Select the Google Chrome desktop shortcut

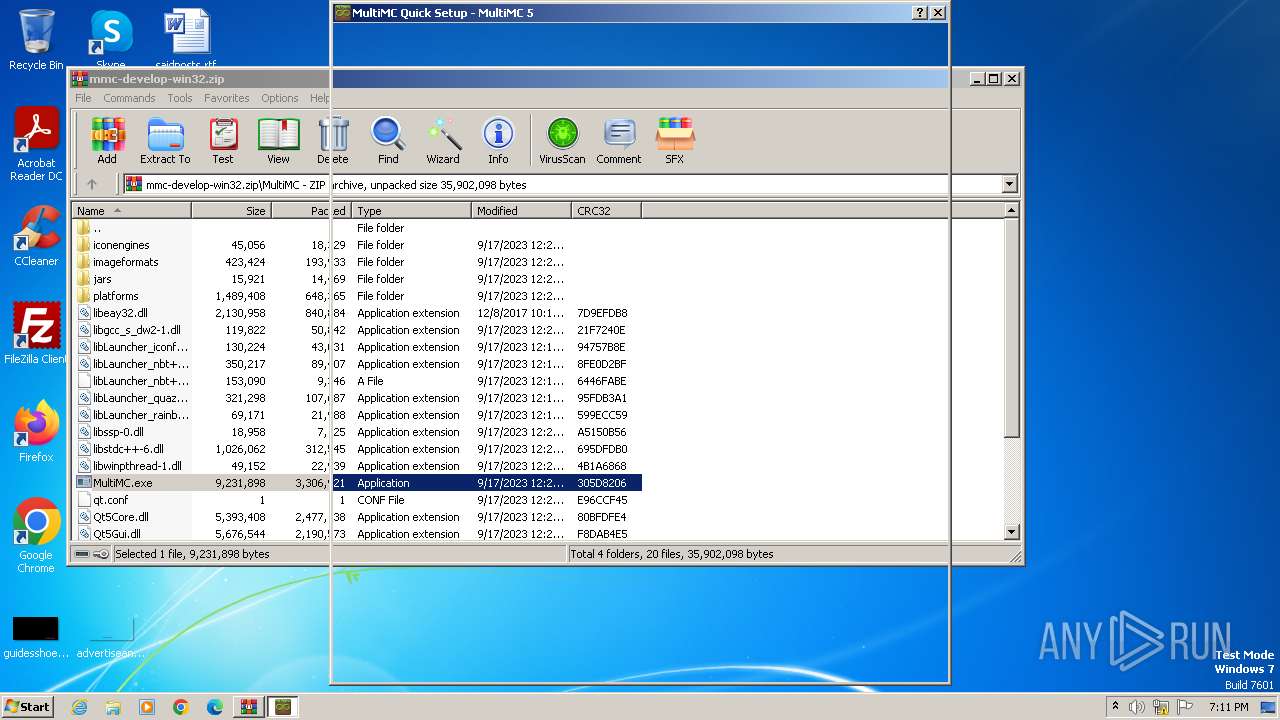click(x=36, y=536)
